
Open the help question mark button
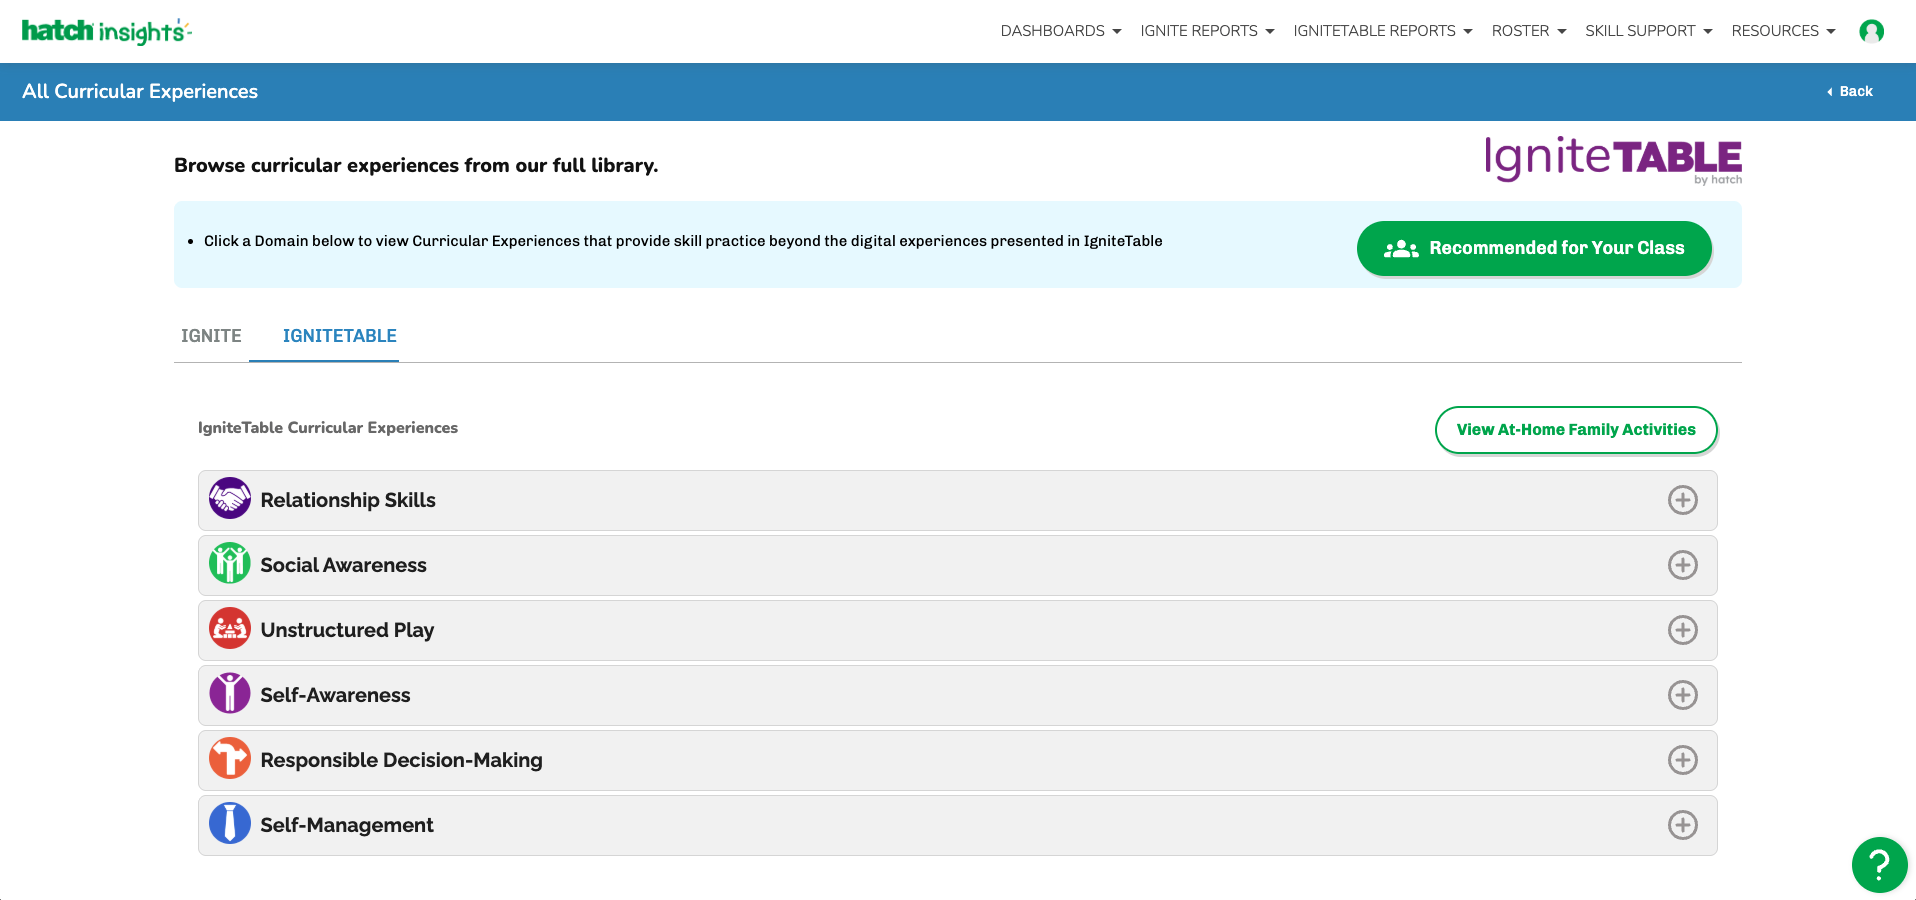[1879, 864]
